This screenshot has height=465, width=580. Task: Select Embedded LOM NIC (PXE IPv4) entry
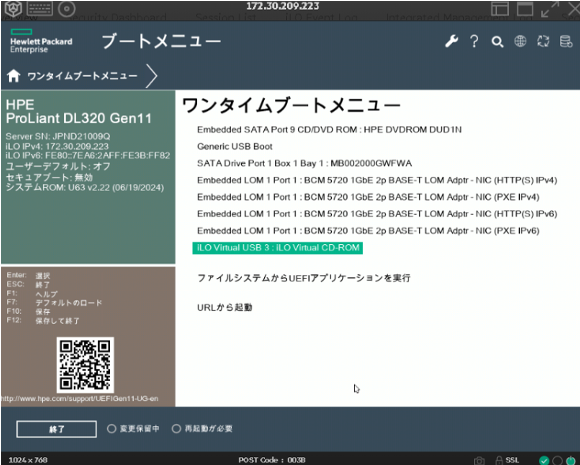tap(368, 197)
